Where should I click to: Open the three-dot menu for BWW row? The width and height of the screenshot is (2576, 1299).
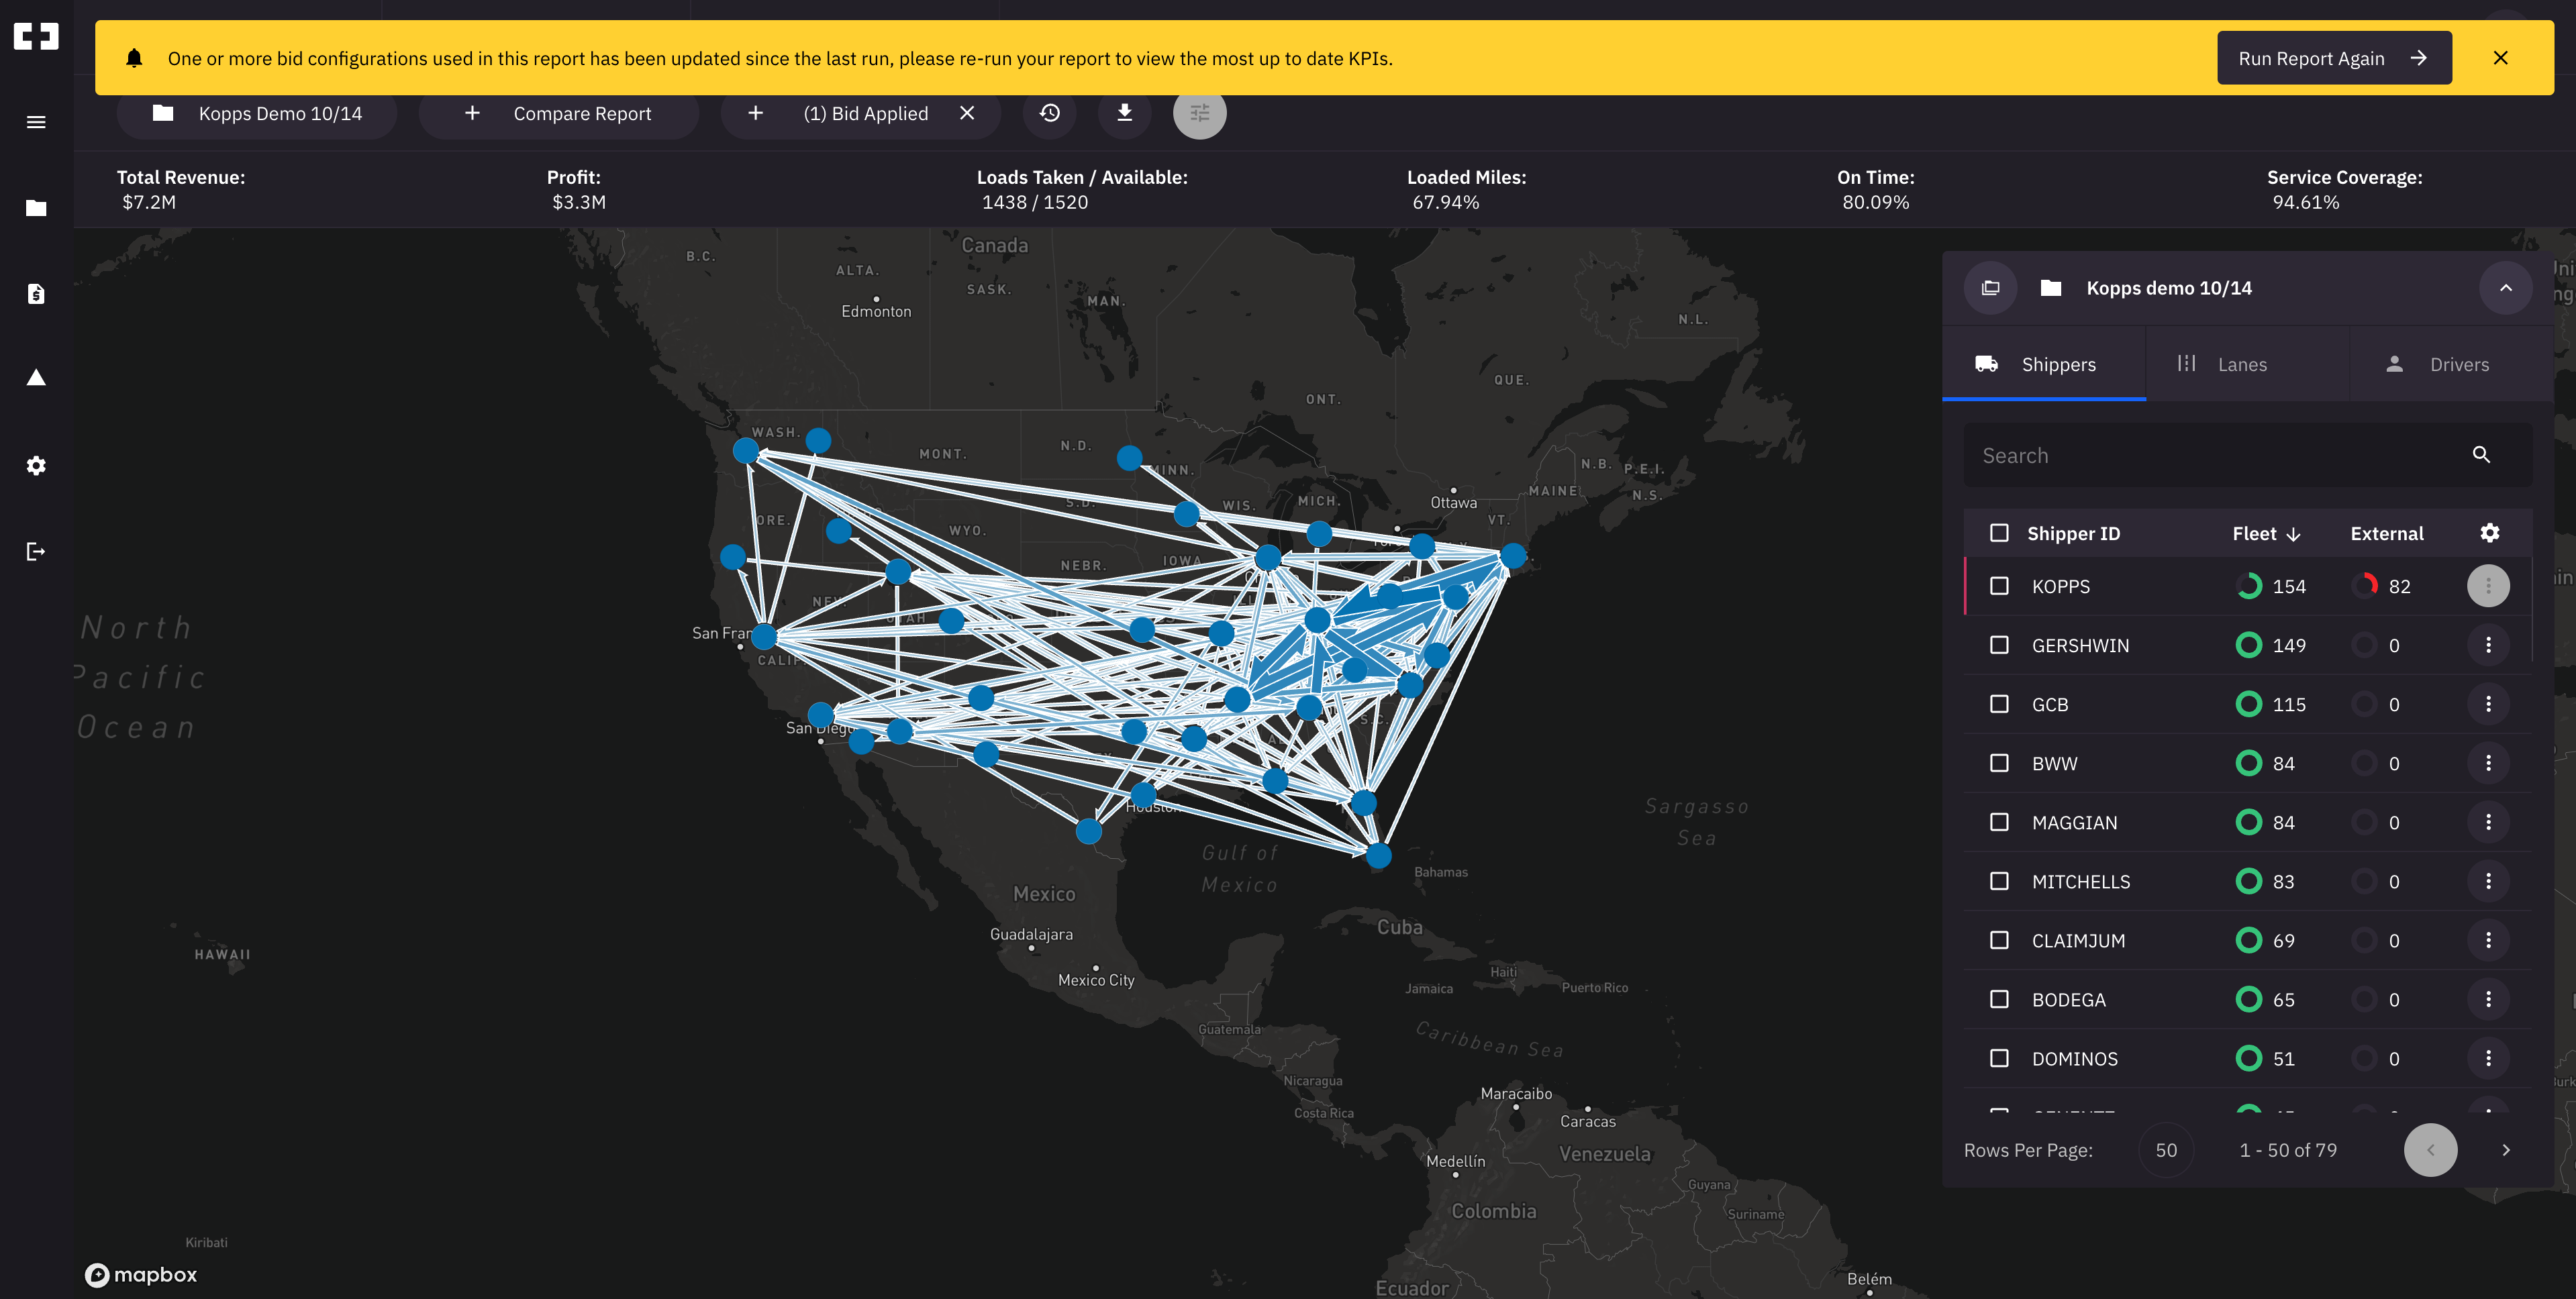(x=2488, y=763)
